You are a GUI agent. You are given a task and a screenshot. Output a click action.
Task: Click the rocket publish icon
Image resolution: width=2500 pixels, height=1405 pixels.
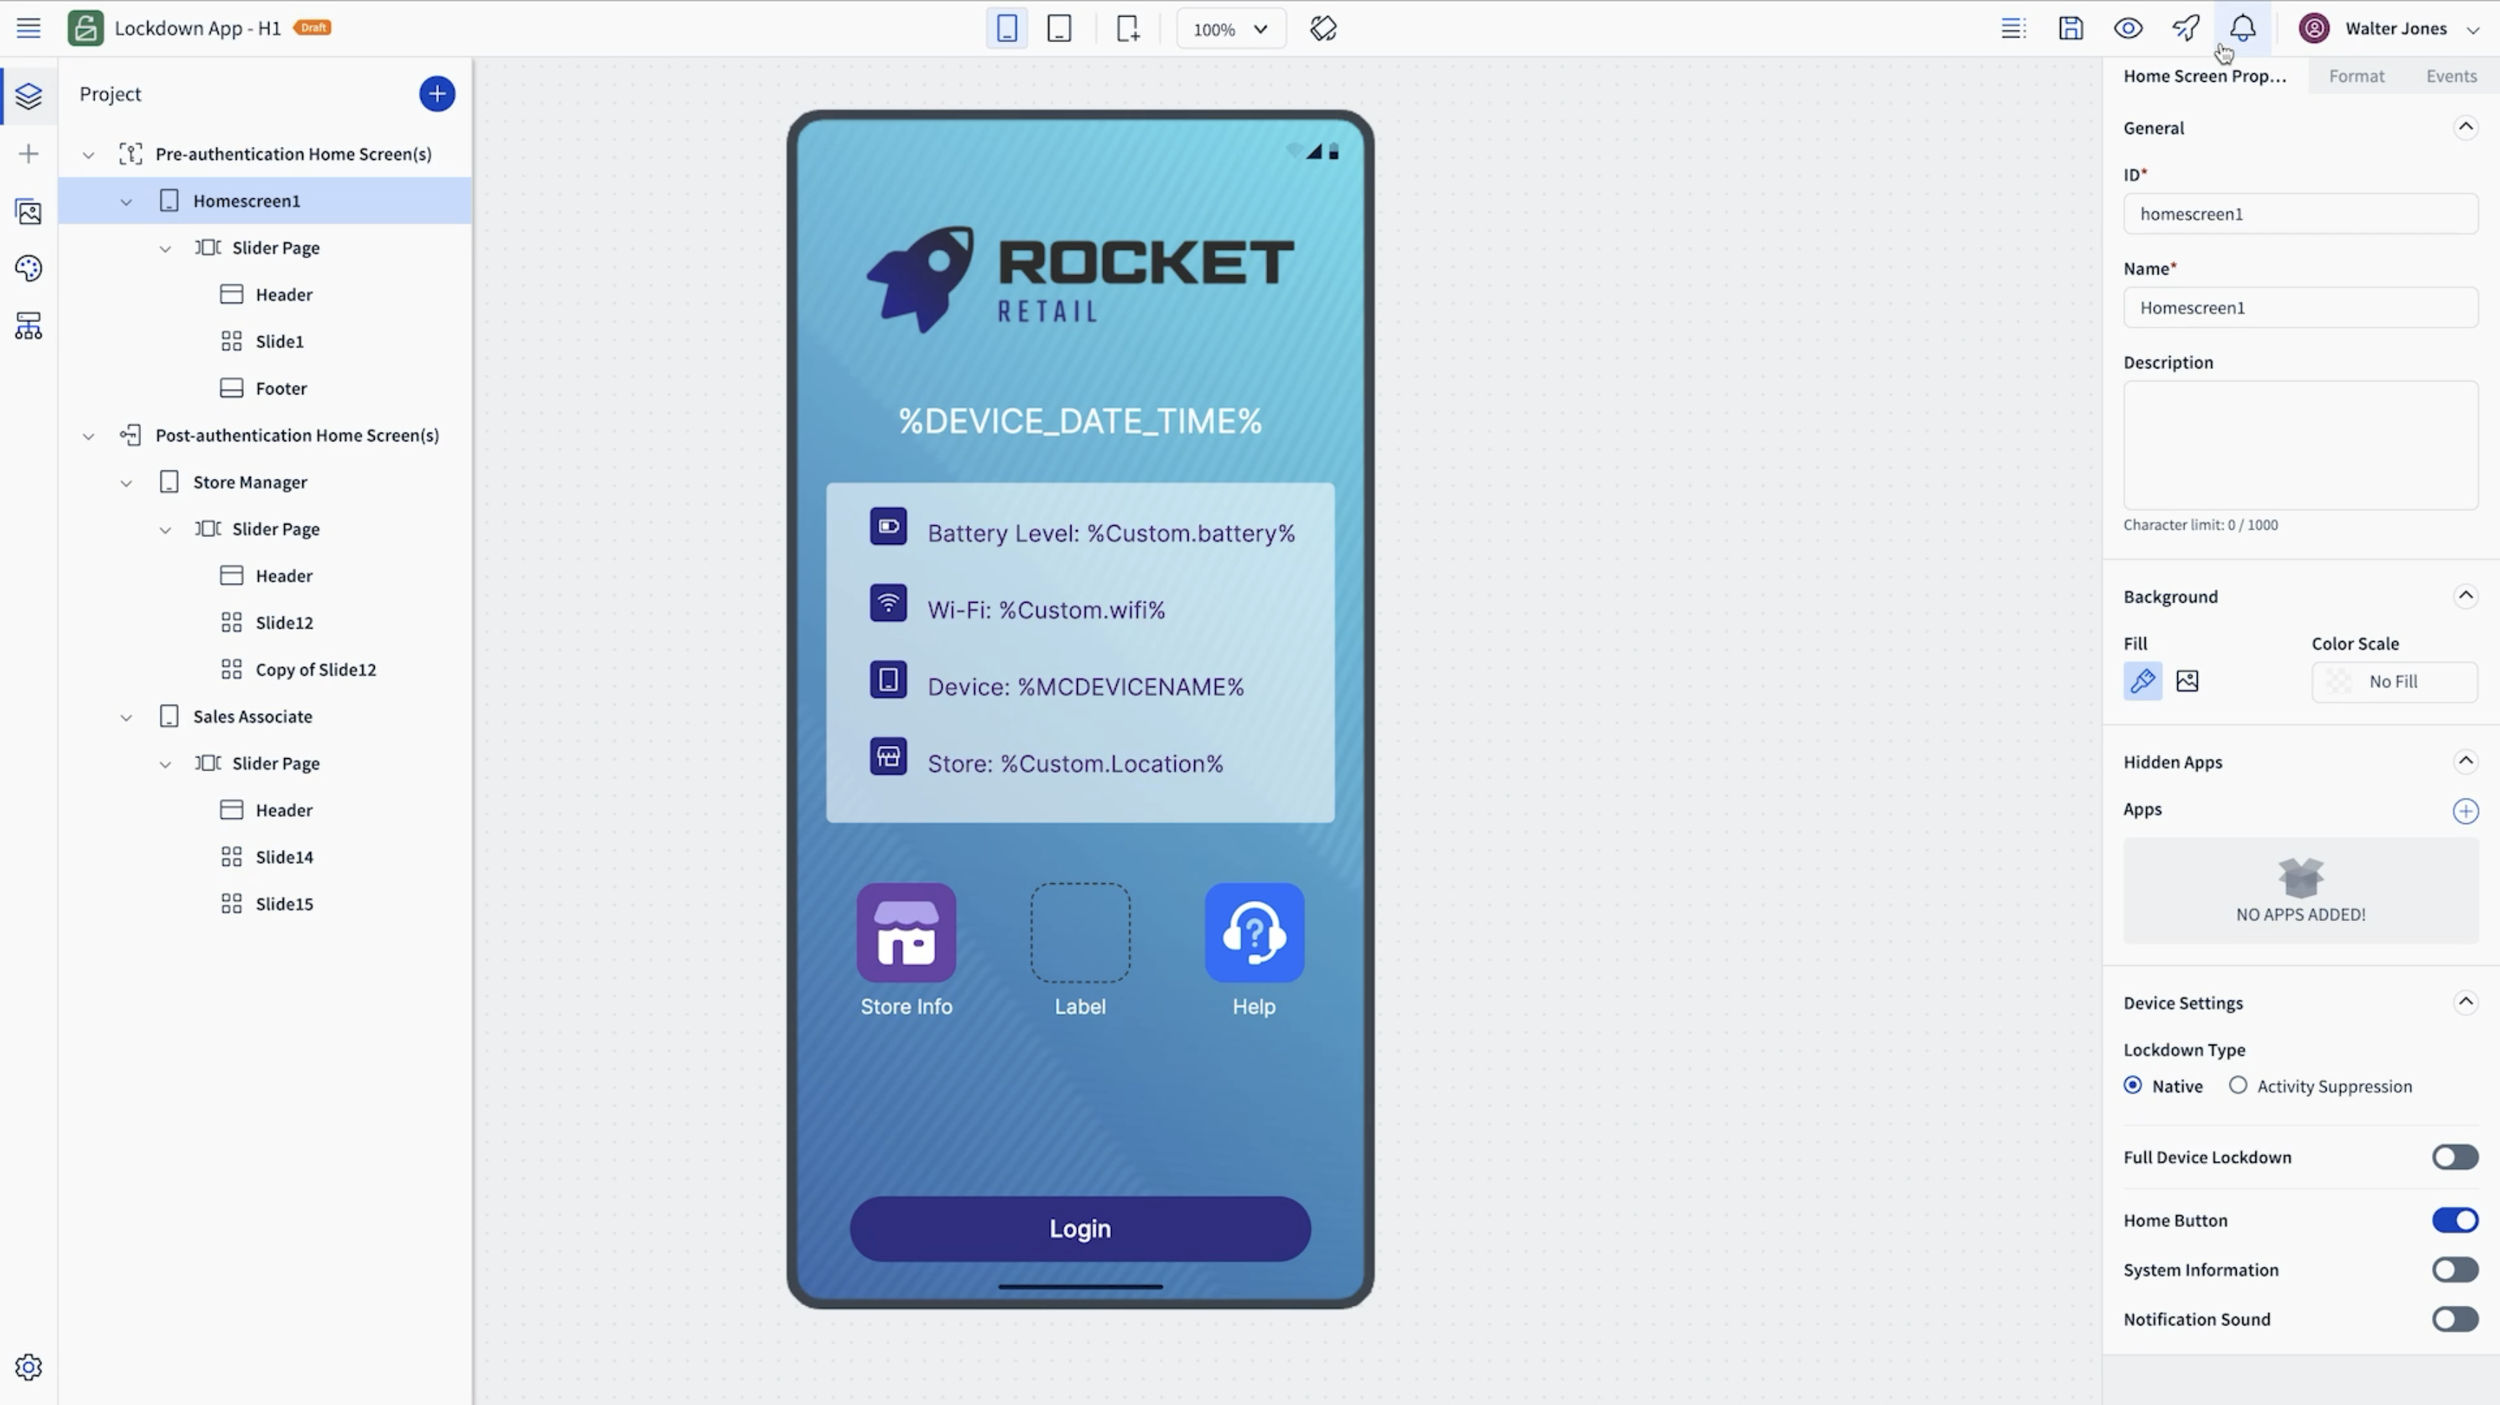pos(2185,28)
